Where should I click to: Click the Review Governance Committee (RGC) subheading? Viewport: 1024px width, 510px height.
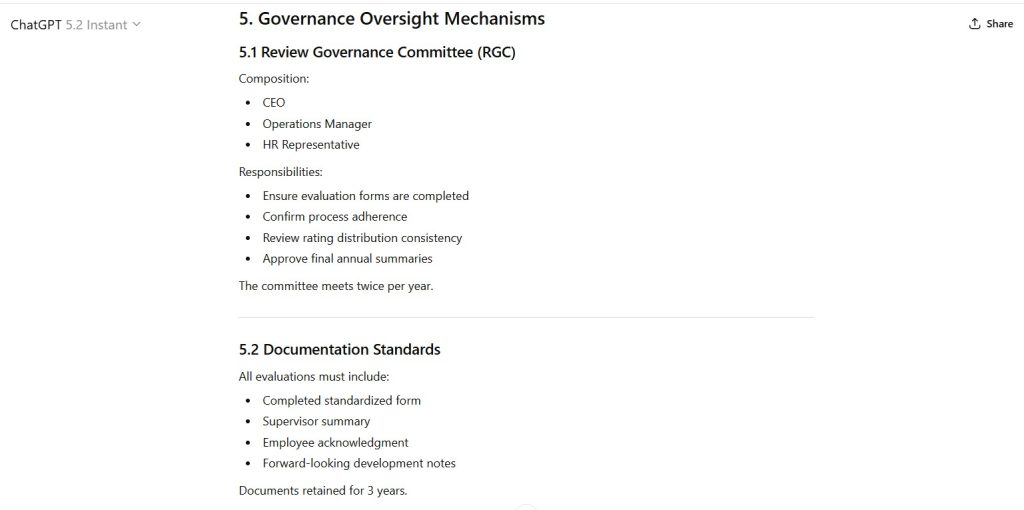tap(377, 52)
